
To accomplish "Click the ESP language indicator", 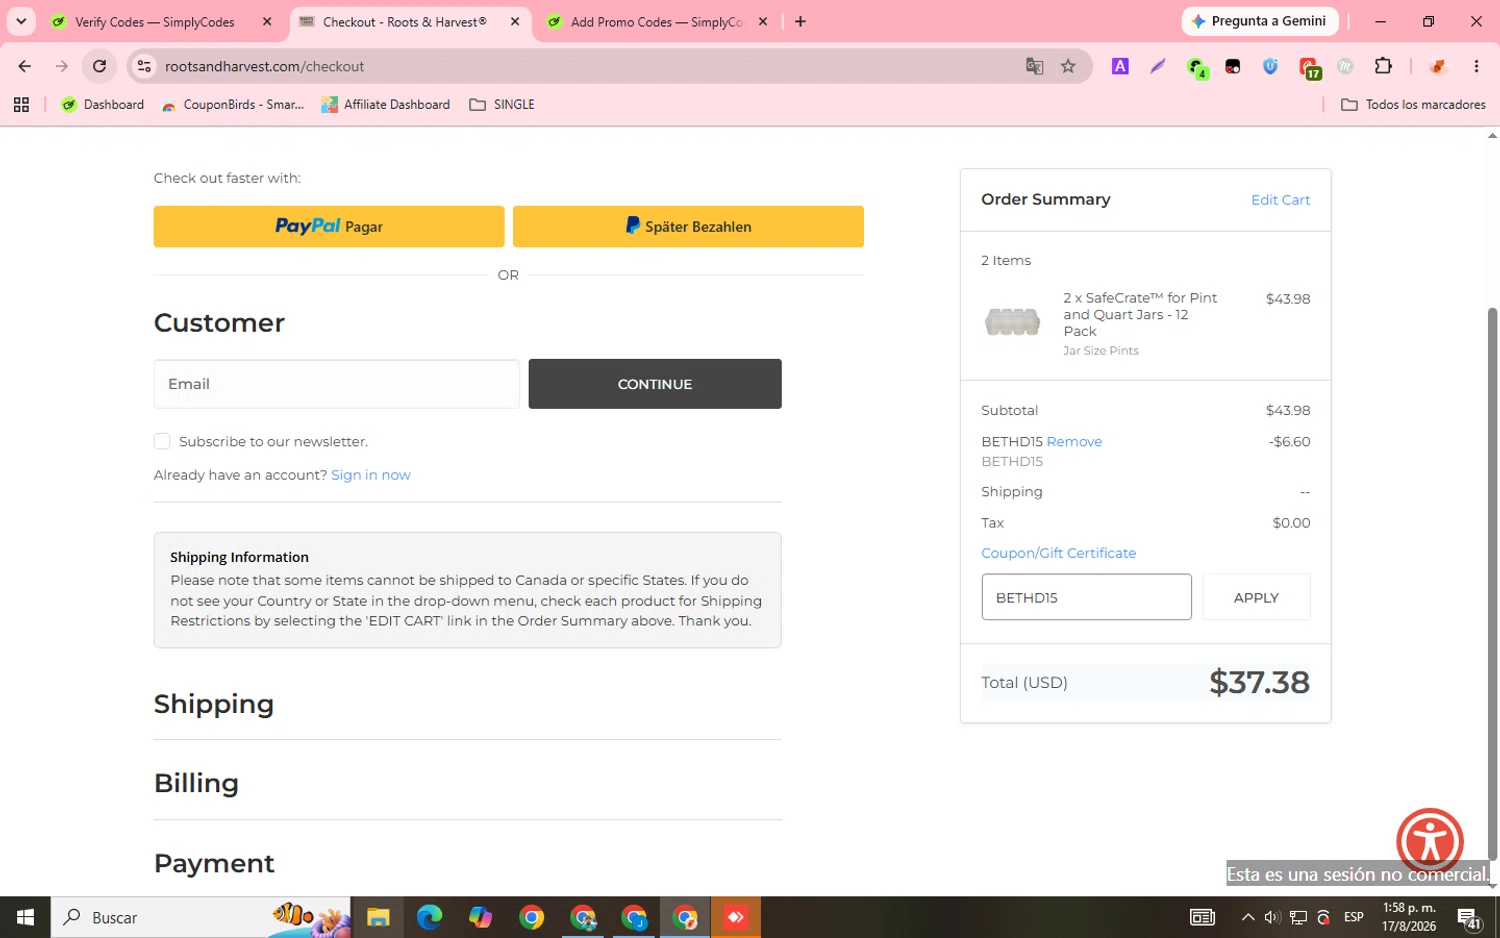I will (x=1354, y=917).
